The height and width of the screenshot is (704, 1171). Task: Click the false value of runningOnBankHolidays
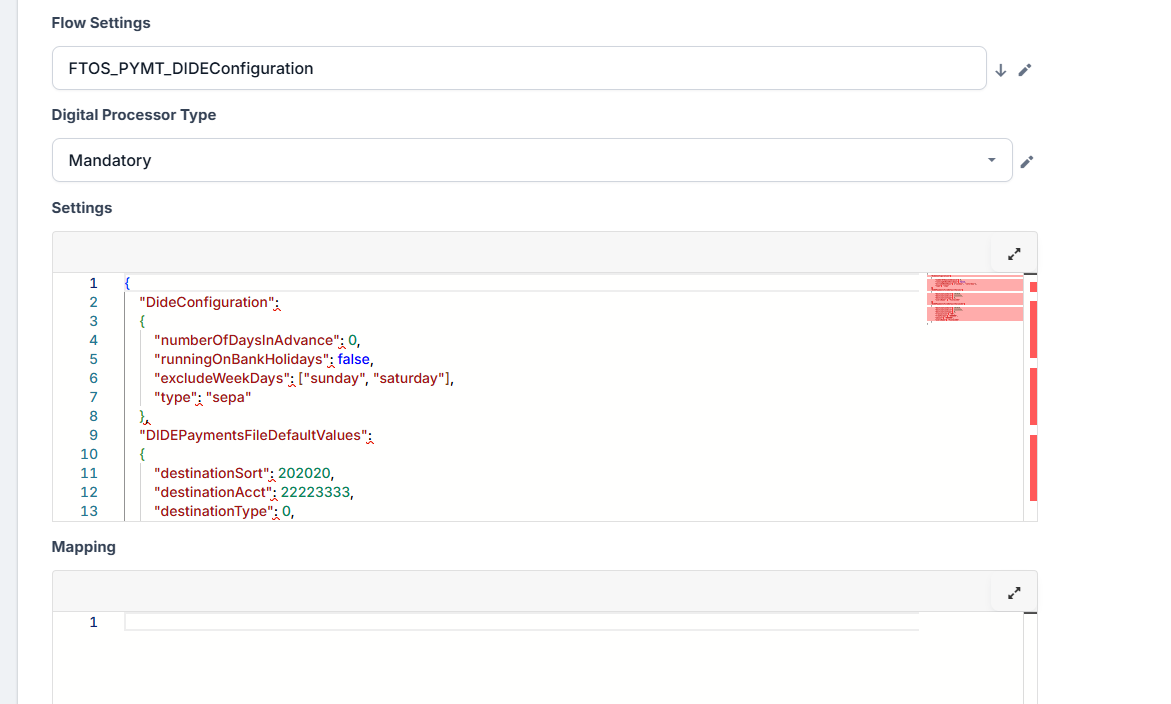coord(354,359)
